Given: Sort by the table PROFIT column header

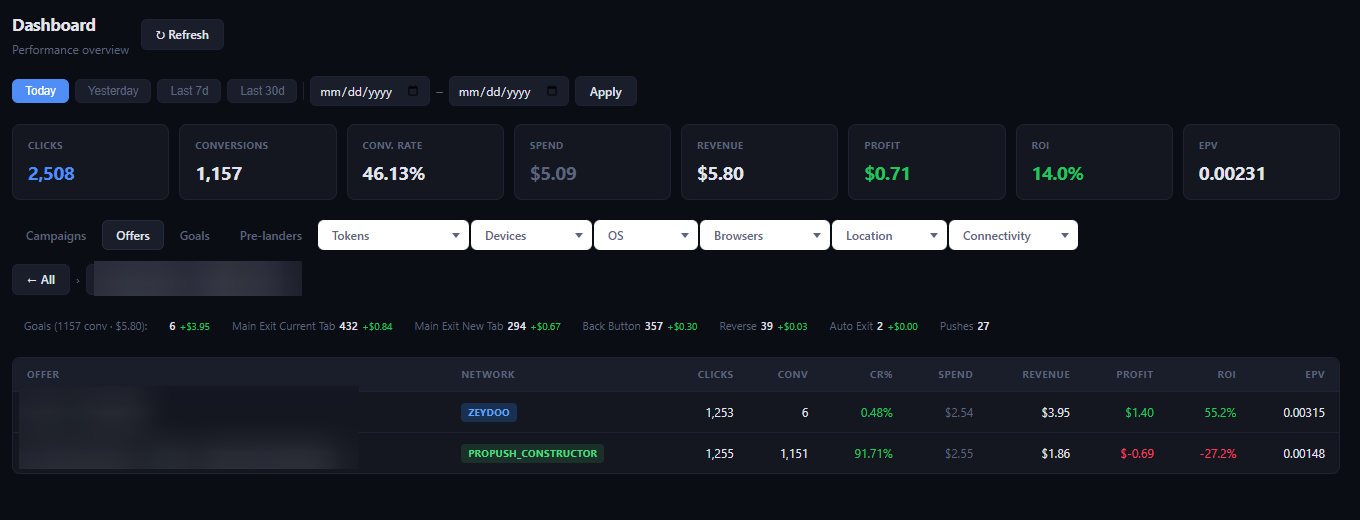Looking at the screenshot, I should [1135, 375].
